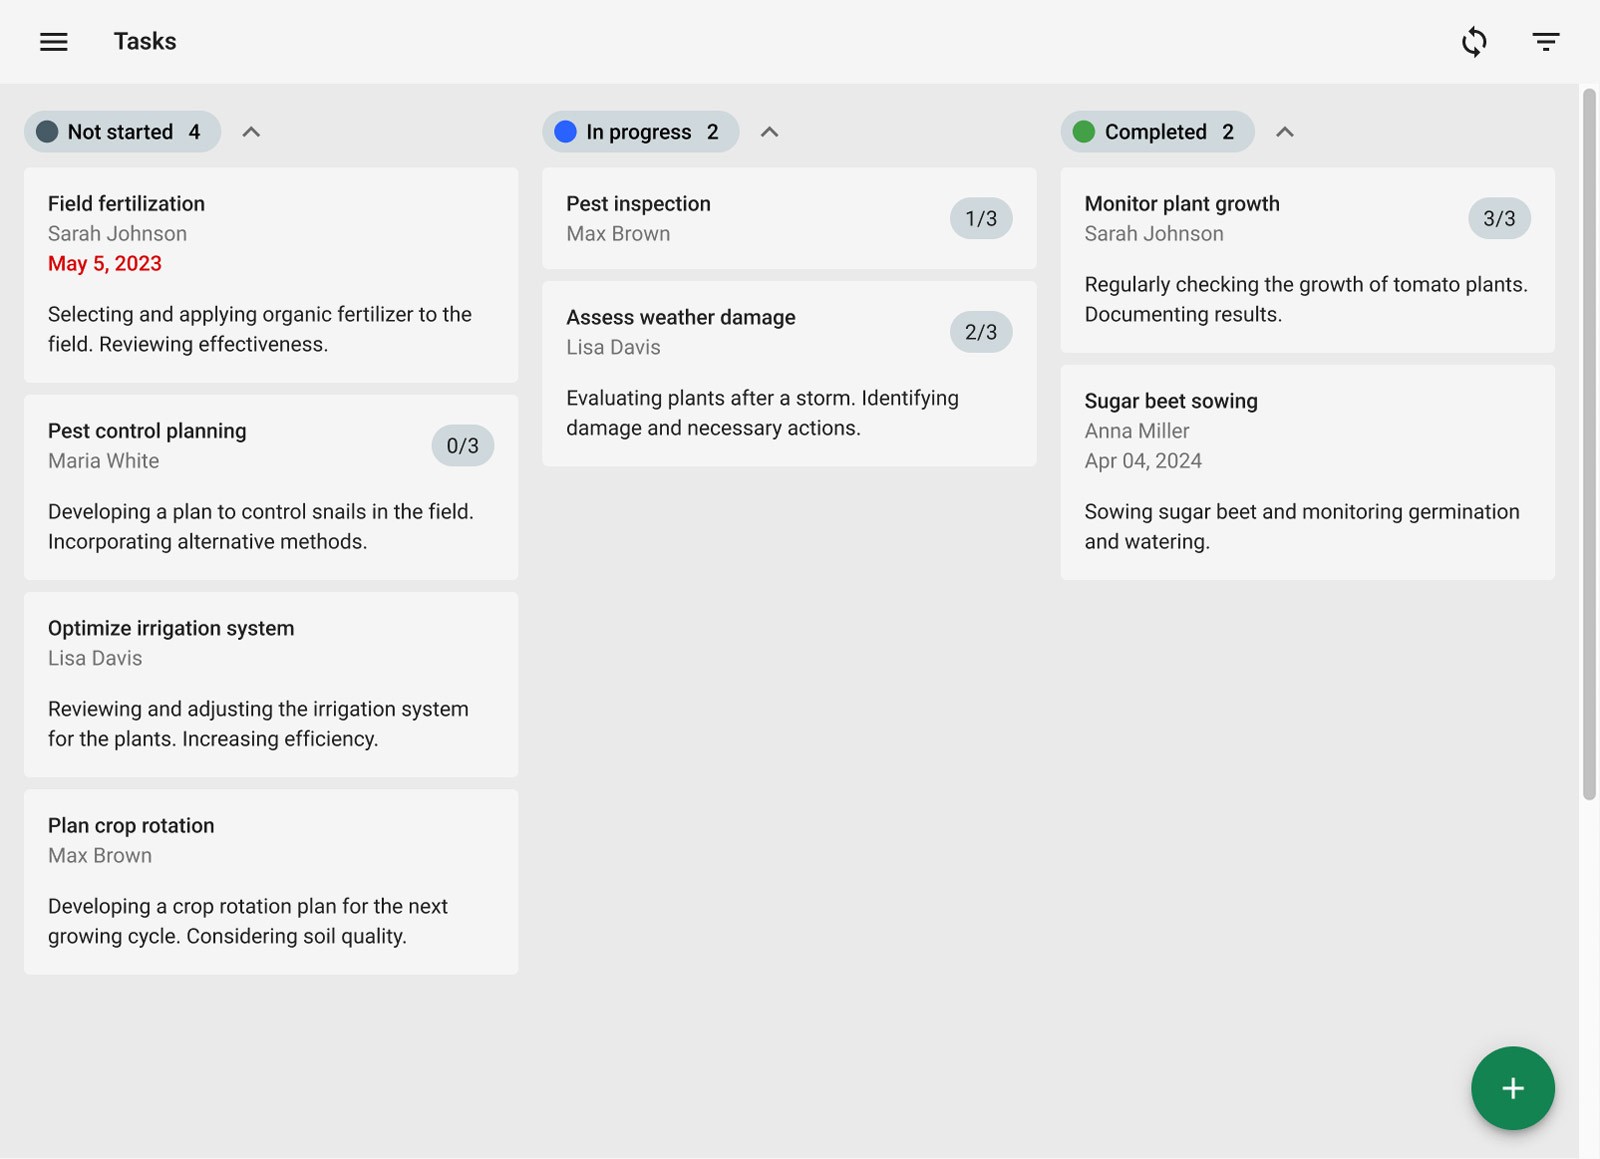This screenshot has width=1600, height=1159.
Task: Open the hamburger navigation menu
Action: click(x=53, y=41)
